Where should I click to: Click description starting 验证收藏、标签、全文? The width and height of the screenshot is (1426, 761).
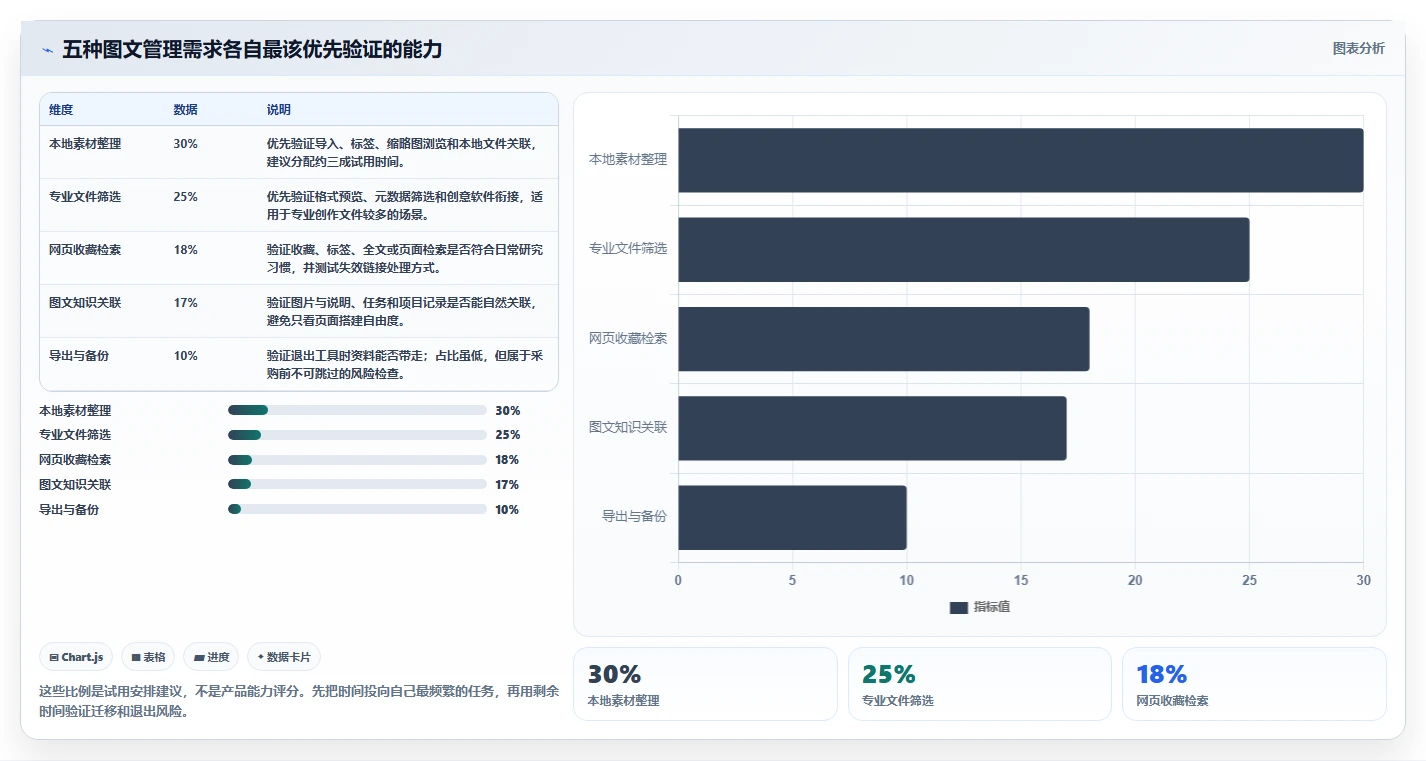point(405,258)
